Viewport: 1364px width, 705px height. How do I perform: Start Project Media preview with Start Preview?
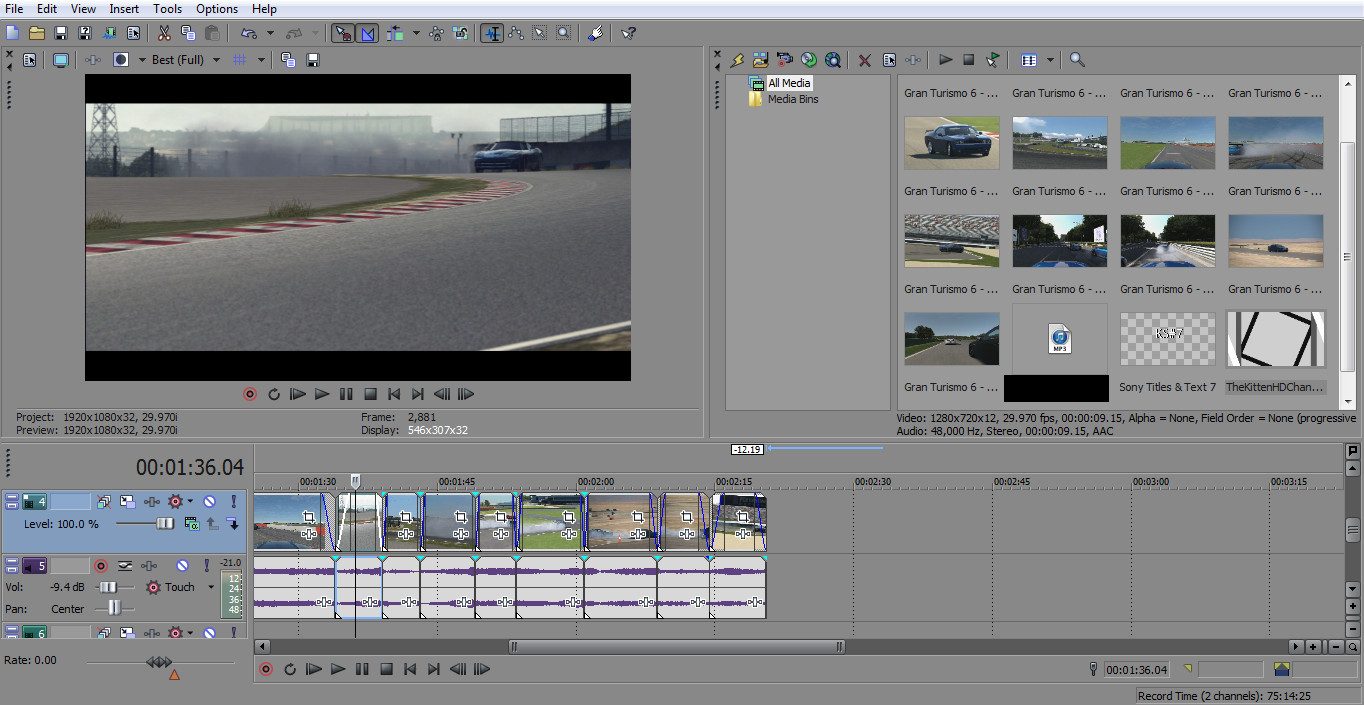tap(945, 60)
